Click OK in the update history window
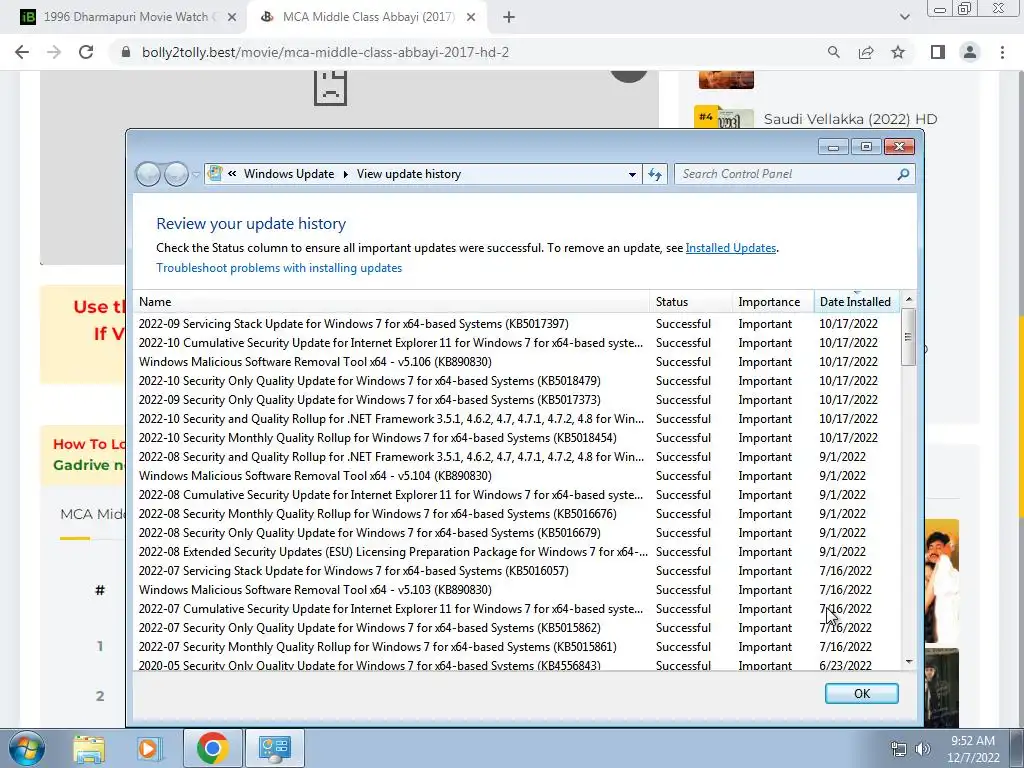Viewport: 1024px width, 768px height. point(861,694)
